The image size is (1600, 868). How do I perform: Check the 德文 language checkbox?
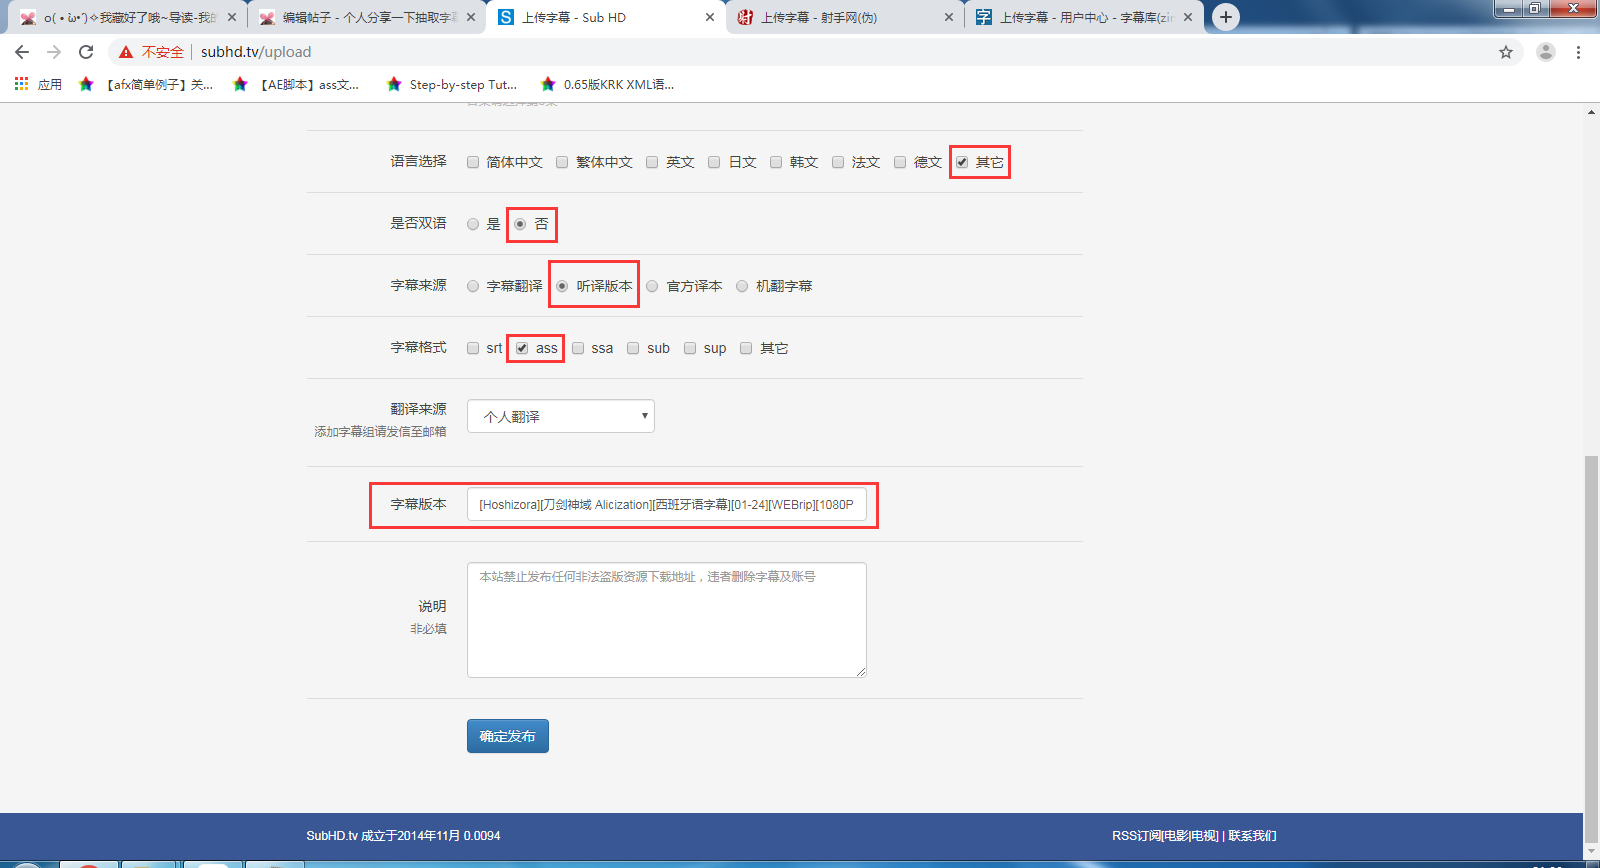(x=900, y=162)
